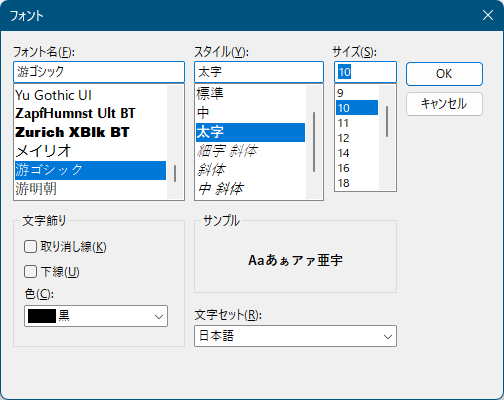This screenshot has width=504, height=400.
Task: Choose size 18 from the size list
Action: pyautogui.click(x=357, y=183)
